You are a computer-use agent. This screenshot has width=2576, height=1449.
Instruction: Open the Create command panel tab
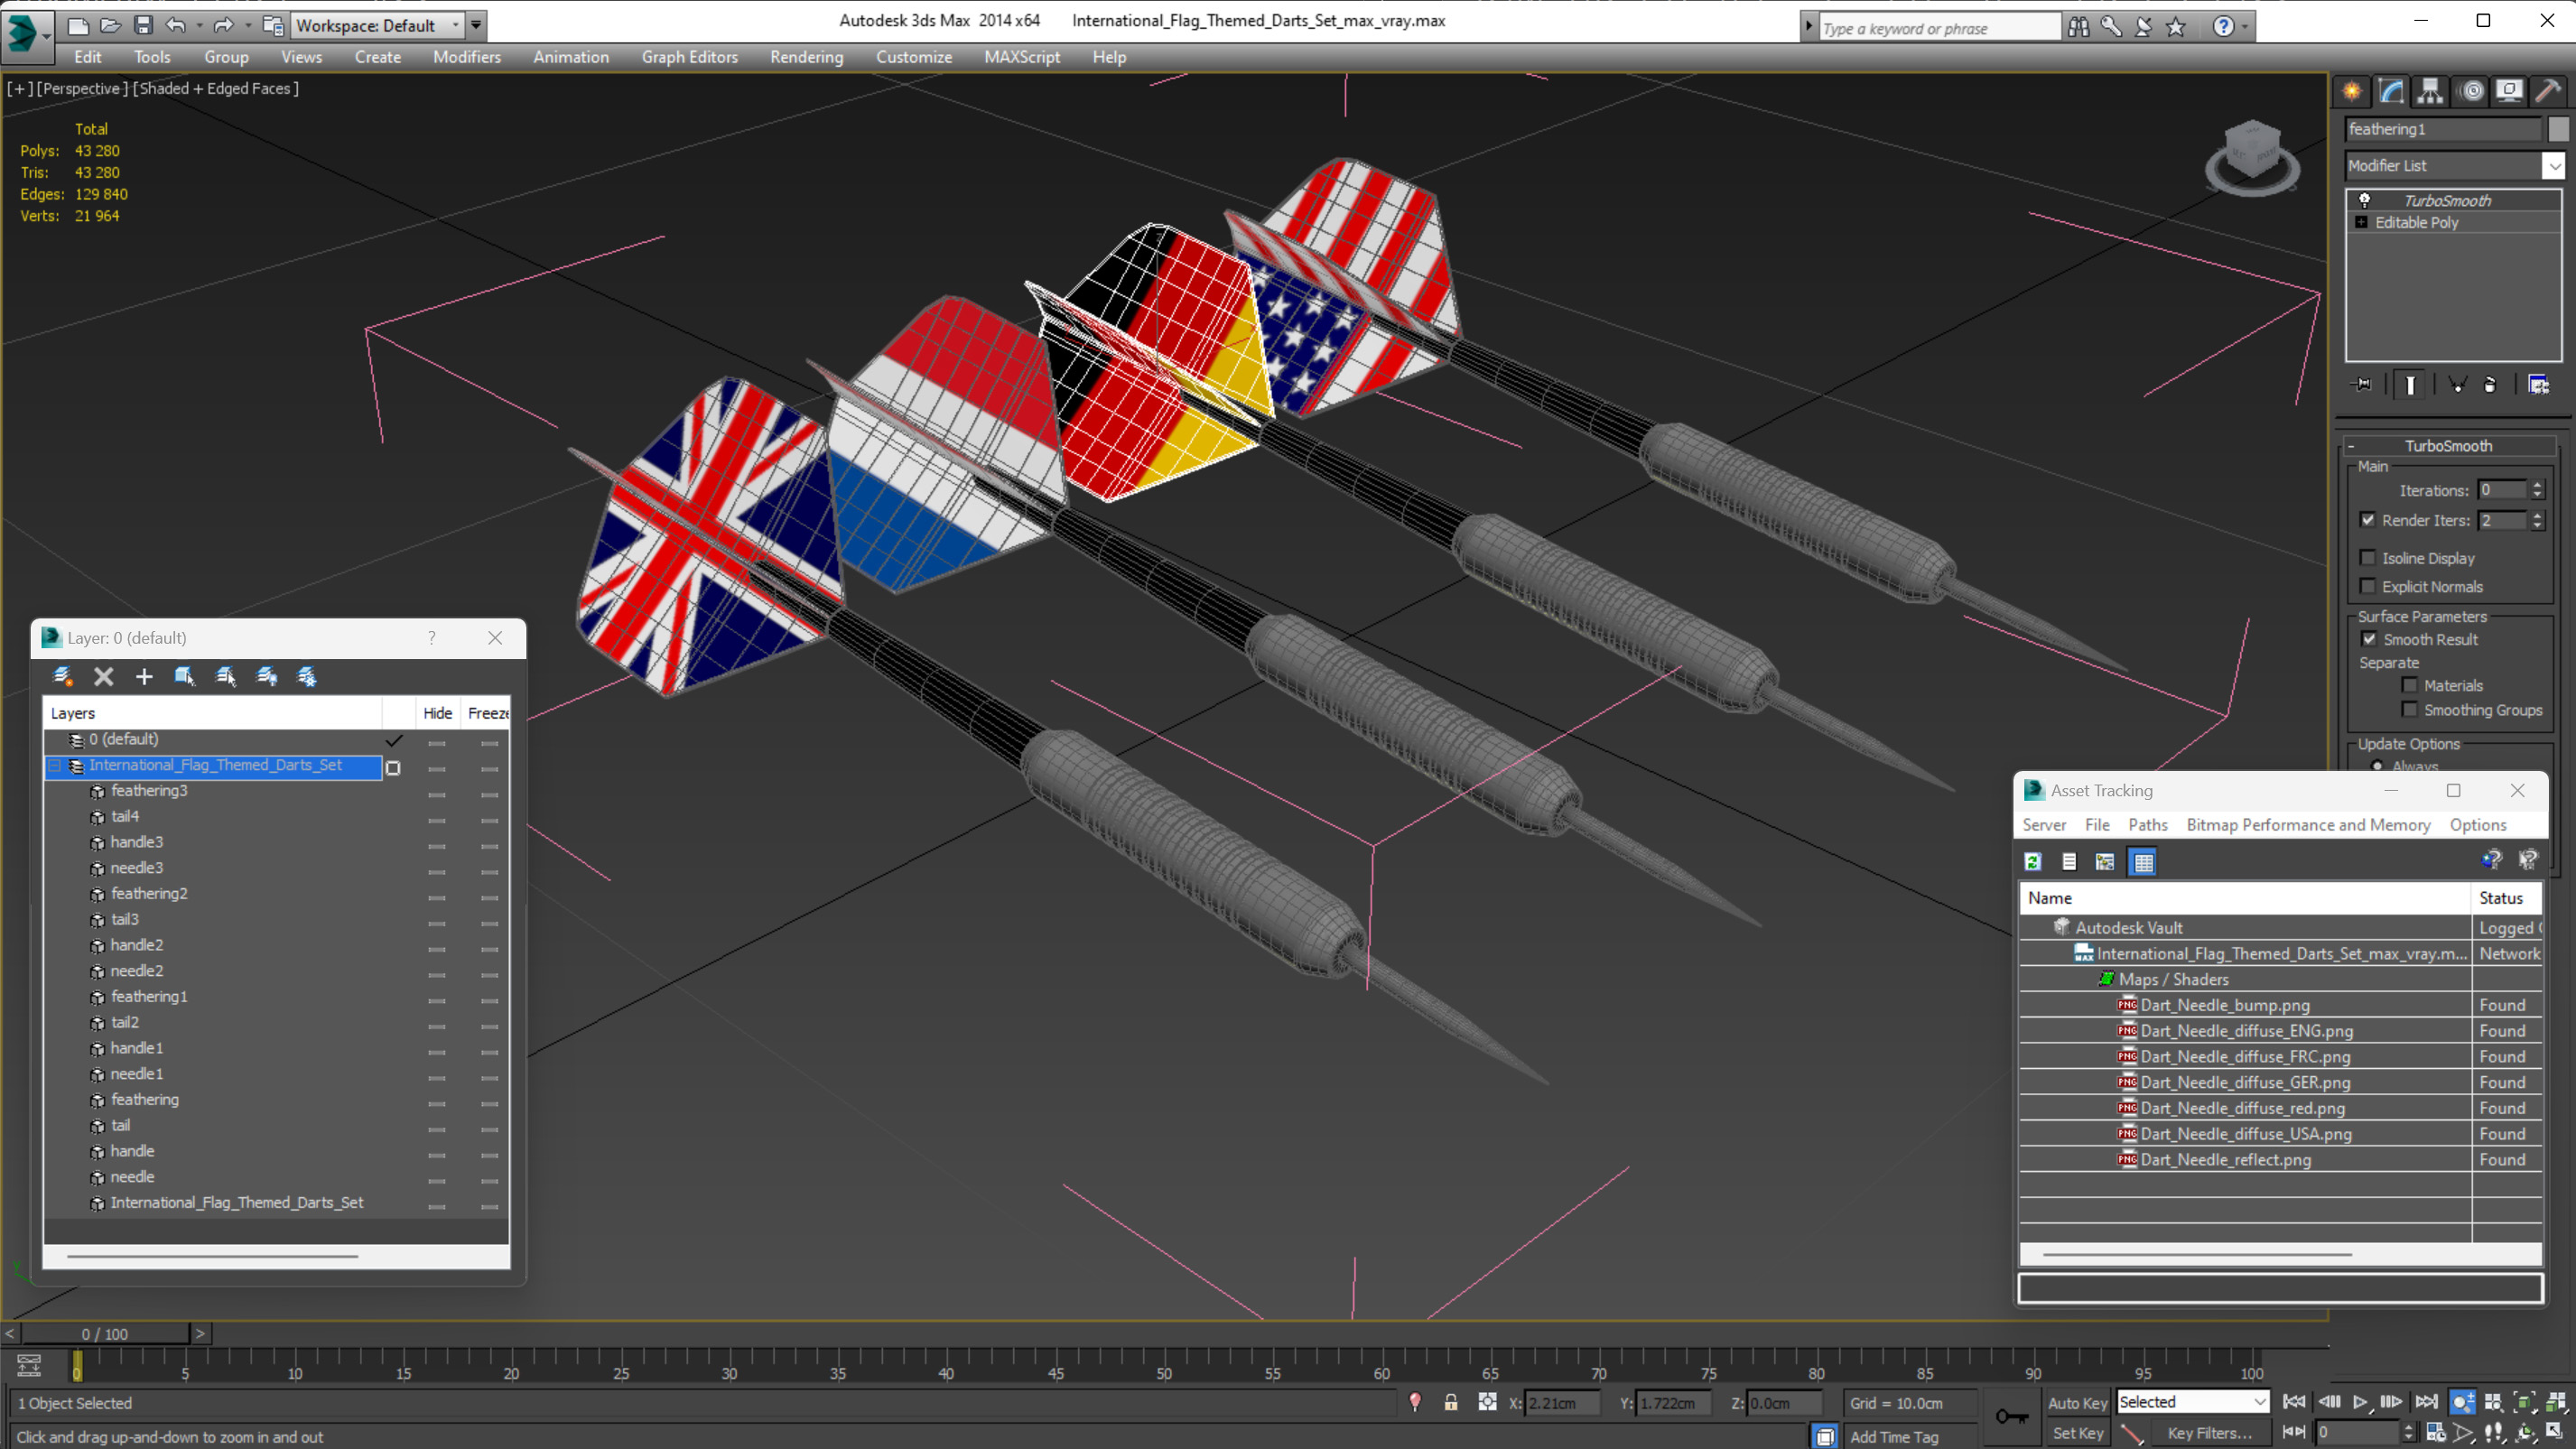(2351, 91)
